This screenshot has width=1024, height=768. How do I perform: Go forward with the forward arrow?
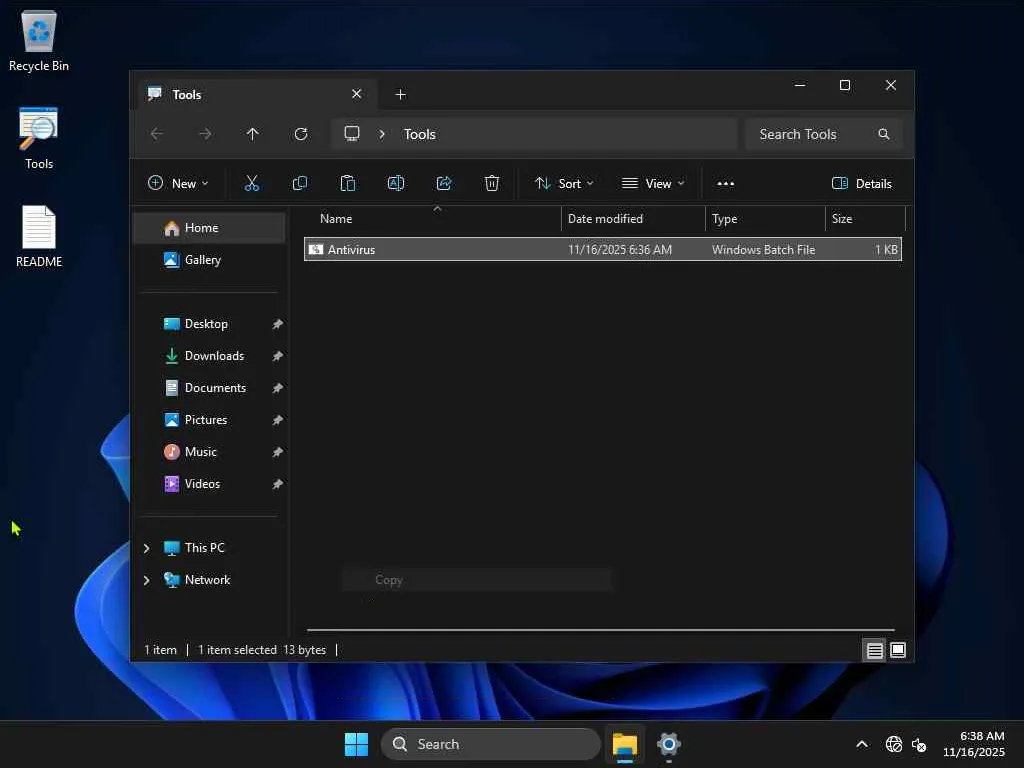point(205,134)
